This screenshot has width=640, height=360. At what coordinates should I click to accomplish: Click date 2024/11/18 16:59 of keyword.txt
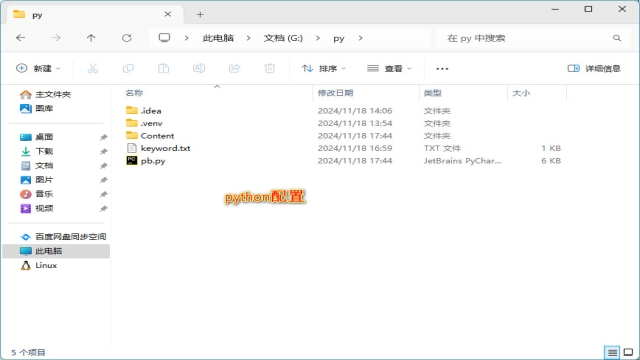point(355,148)
